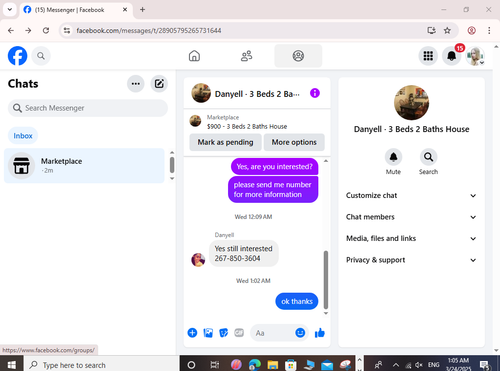The width and height of the screenshot is (500, 371).
Task: Open the Groups icon in top navigation
Action: [298, 56]
